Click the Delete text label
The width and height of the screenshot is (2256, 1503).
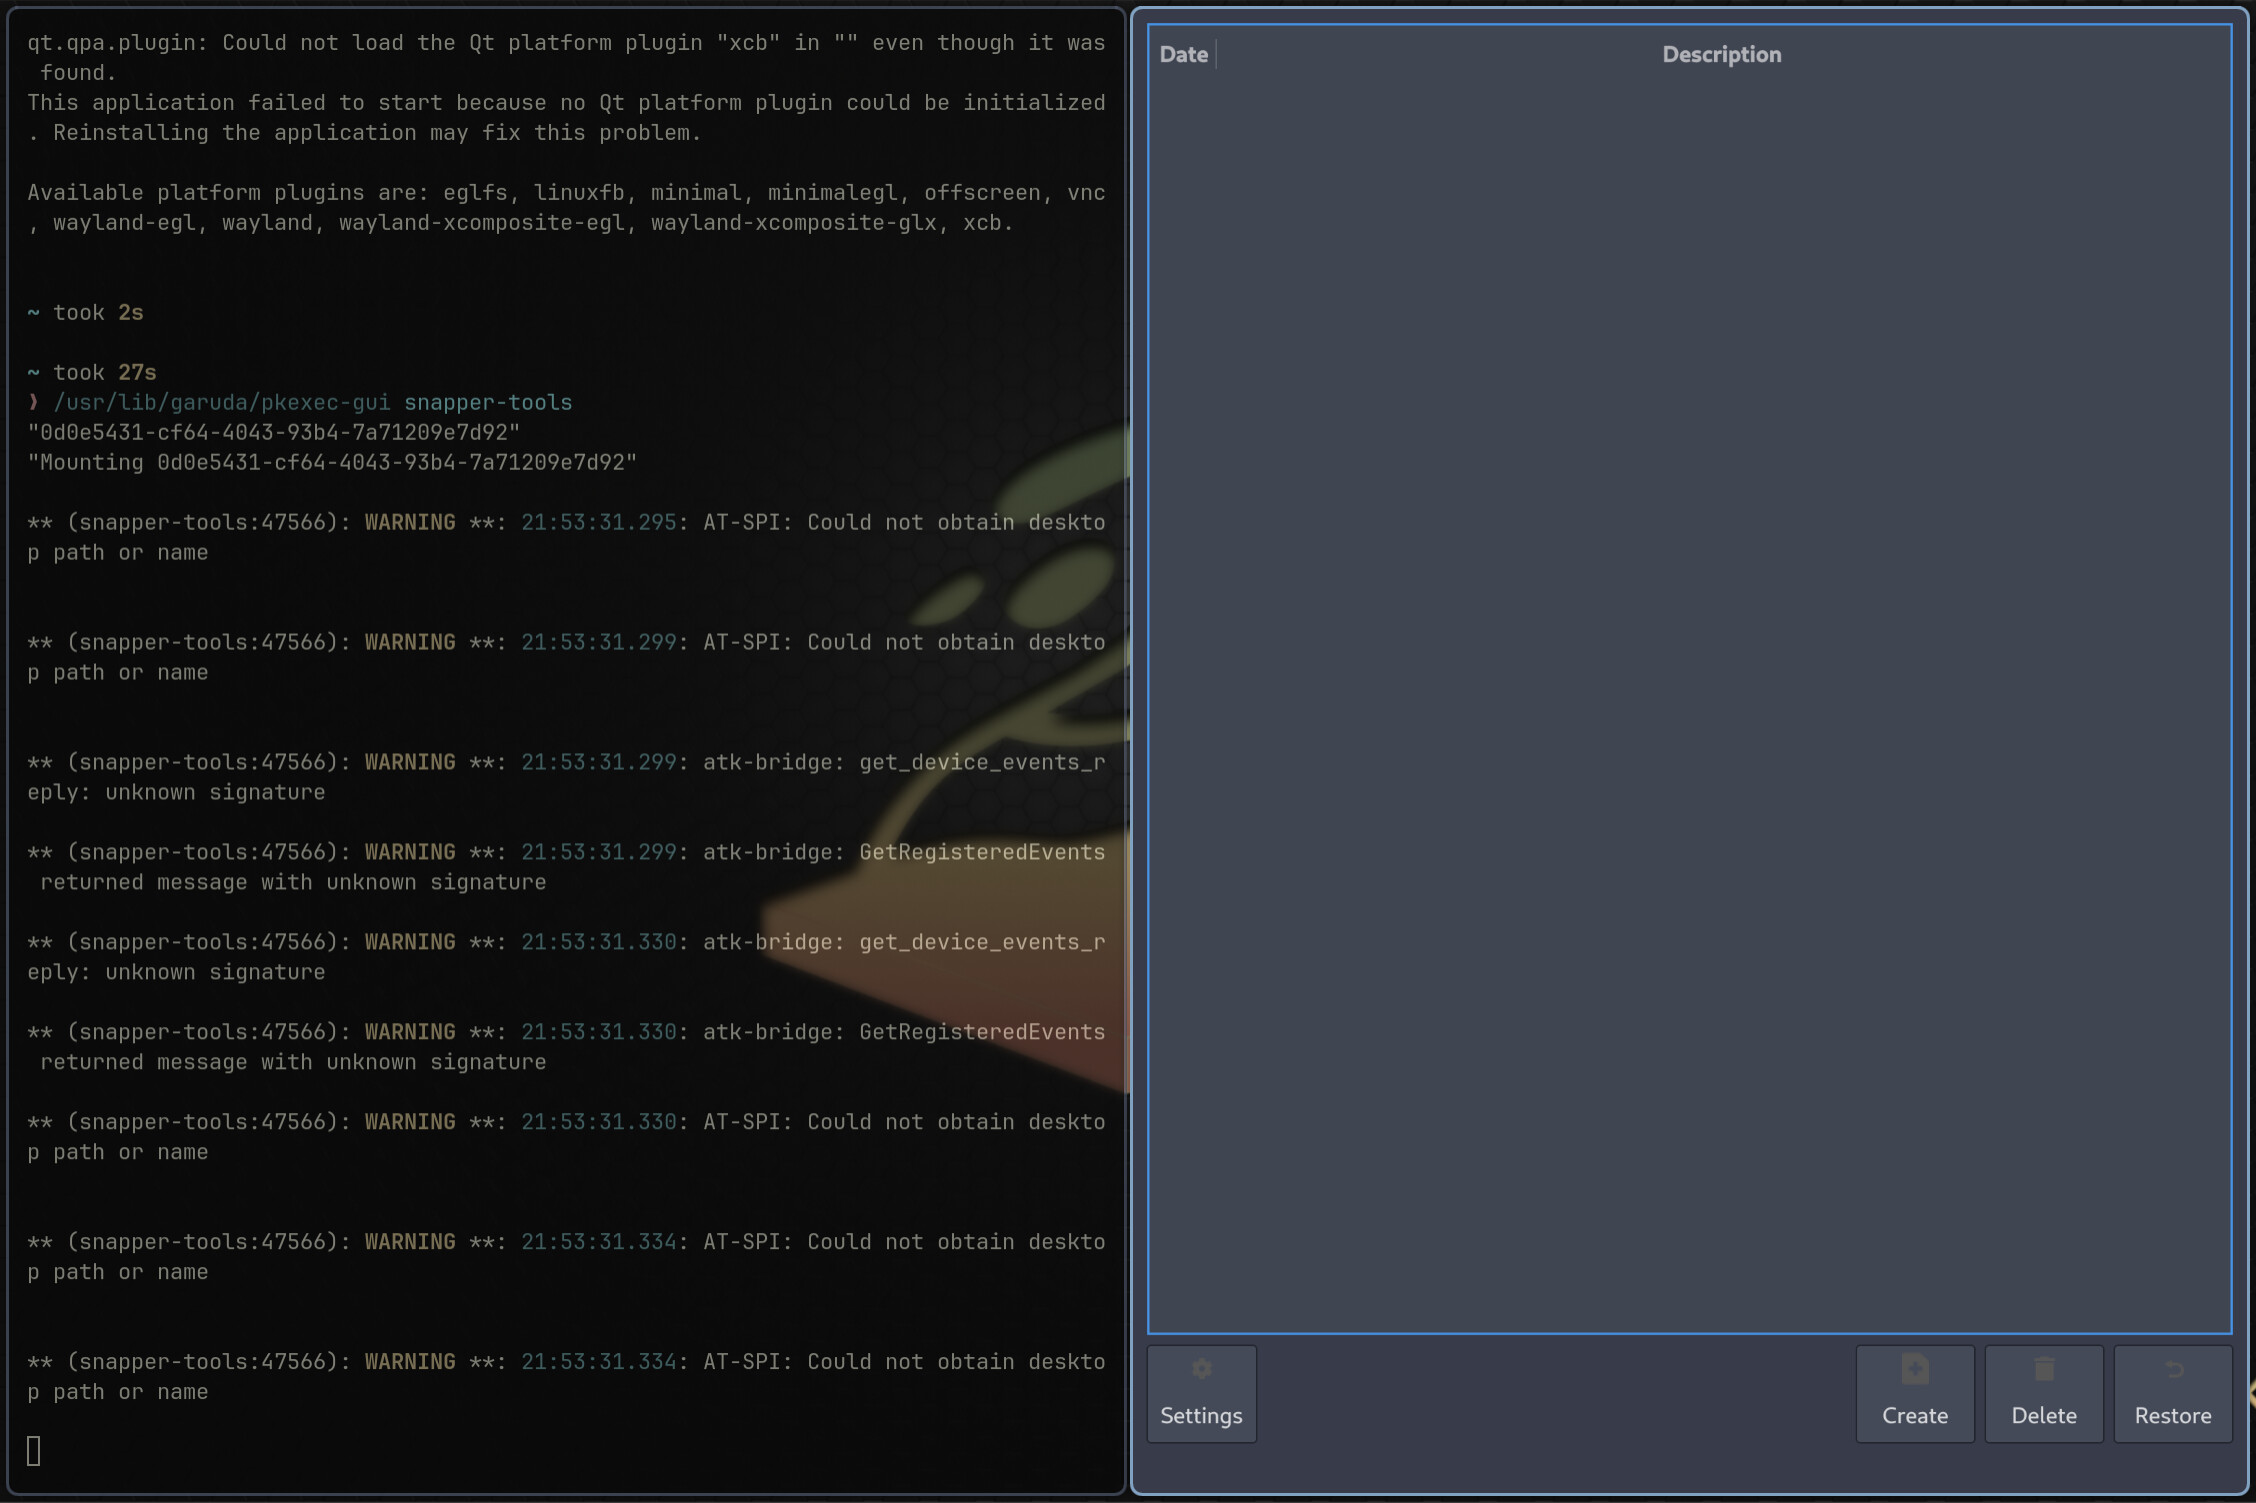point(2044,1416)
